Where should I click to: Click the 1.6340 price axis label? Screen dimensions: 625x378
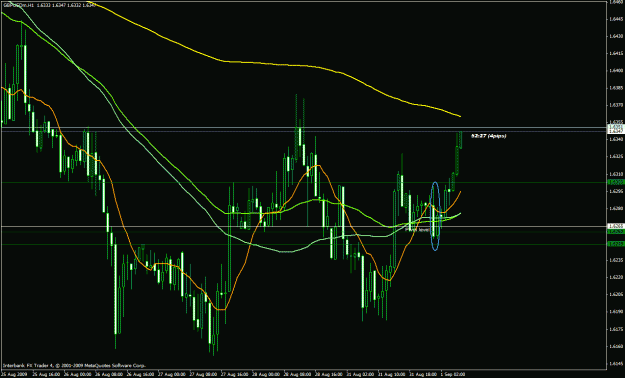[616, 140]
